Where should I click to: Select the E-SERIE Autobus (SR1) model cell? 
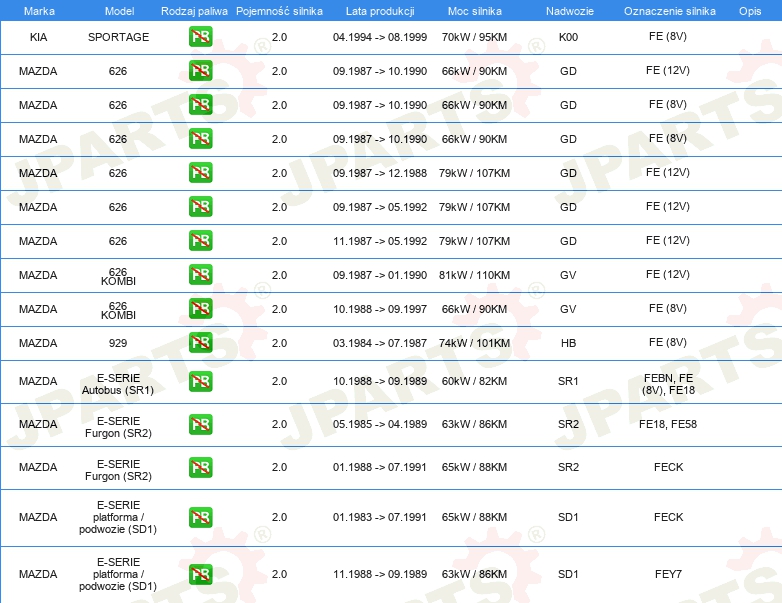118,384
